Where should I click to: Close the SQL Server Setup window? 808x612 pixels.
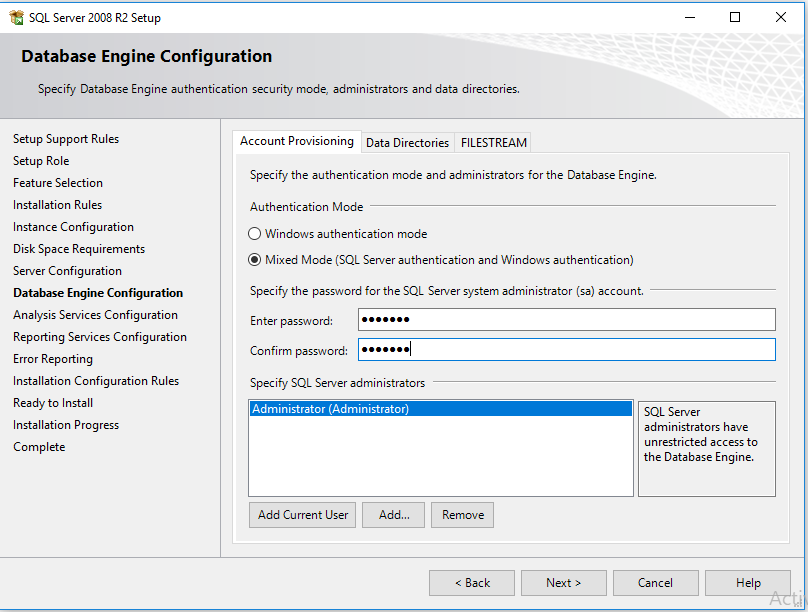click(781, 18)
